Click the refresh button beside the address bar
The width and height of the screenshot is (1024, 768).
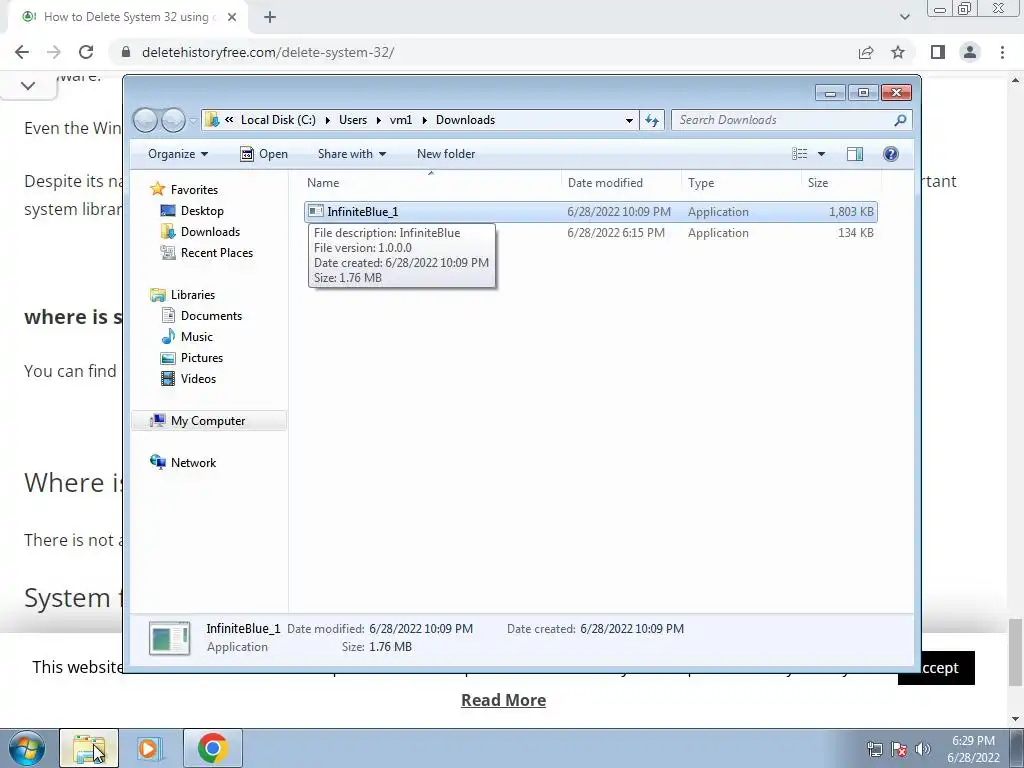652,120
